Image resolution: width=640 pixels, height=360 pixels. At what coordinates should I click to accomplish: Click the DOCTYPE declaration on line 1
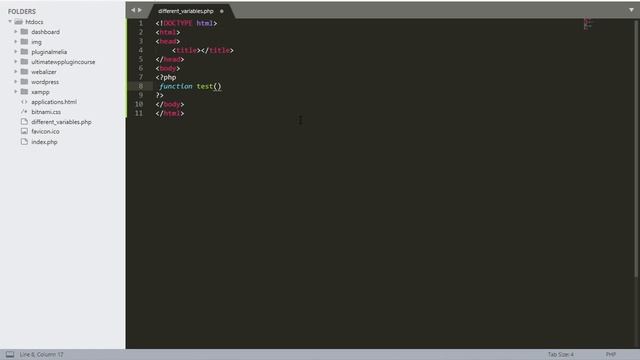(x=186, y=23)
